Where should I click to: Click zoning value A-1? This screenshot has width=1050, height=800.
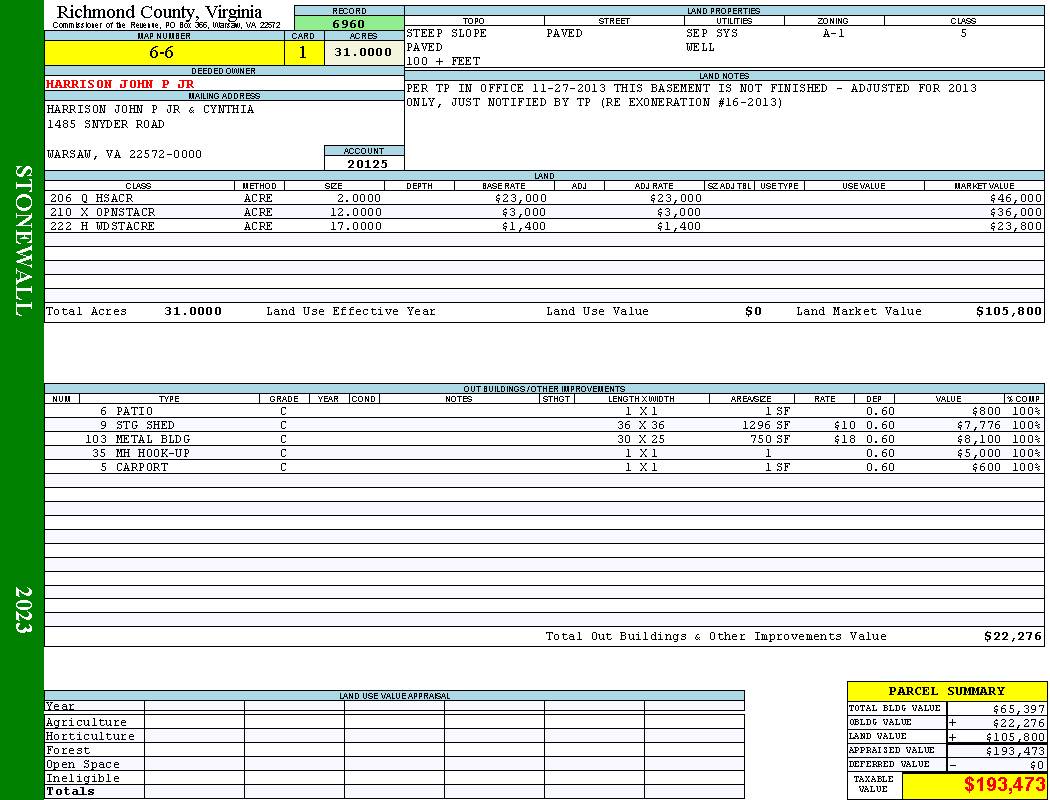834,33
